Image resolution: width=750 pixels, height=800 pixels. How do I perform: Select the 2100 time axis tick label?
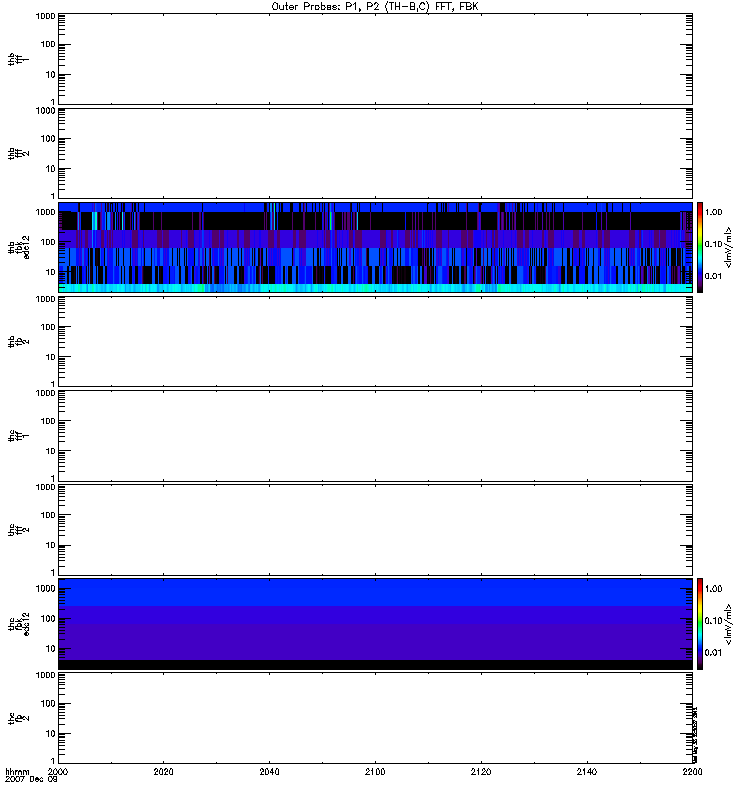[x=375, y=773]
